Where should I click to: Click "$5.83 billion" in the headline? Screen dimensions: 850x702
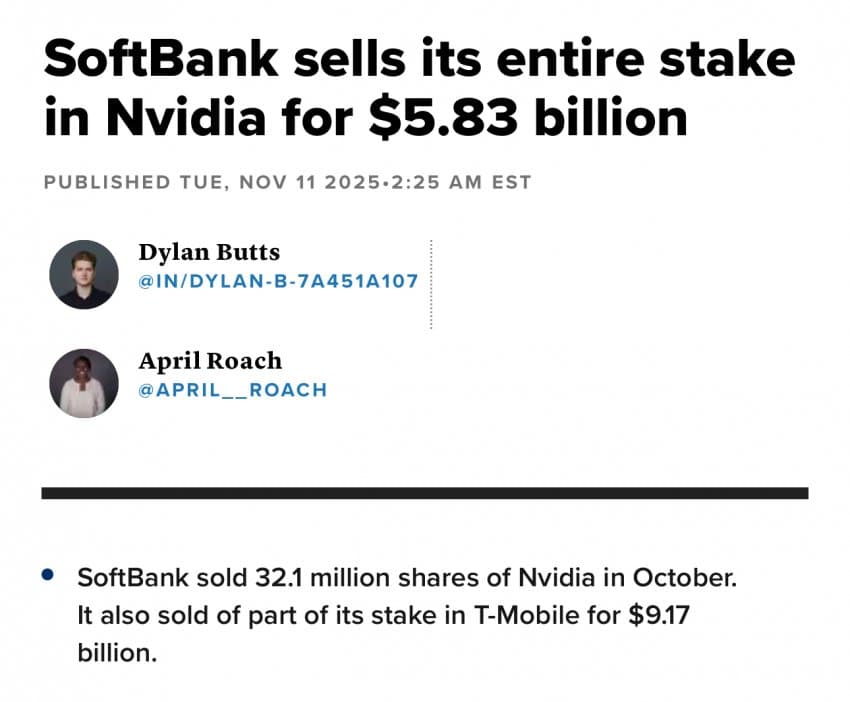click(528, 117)
